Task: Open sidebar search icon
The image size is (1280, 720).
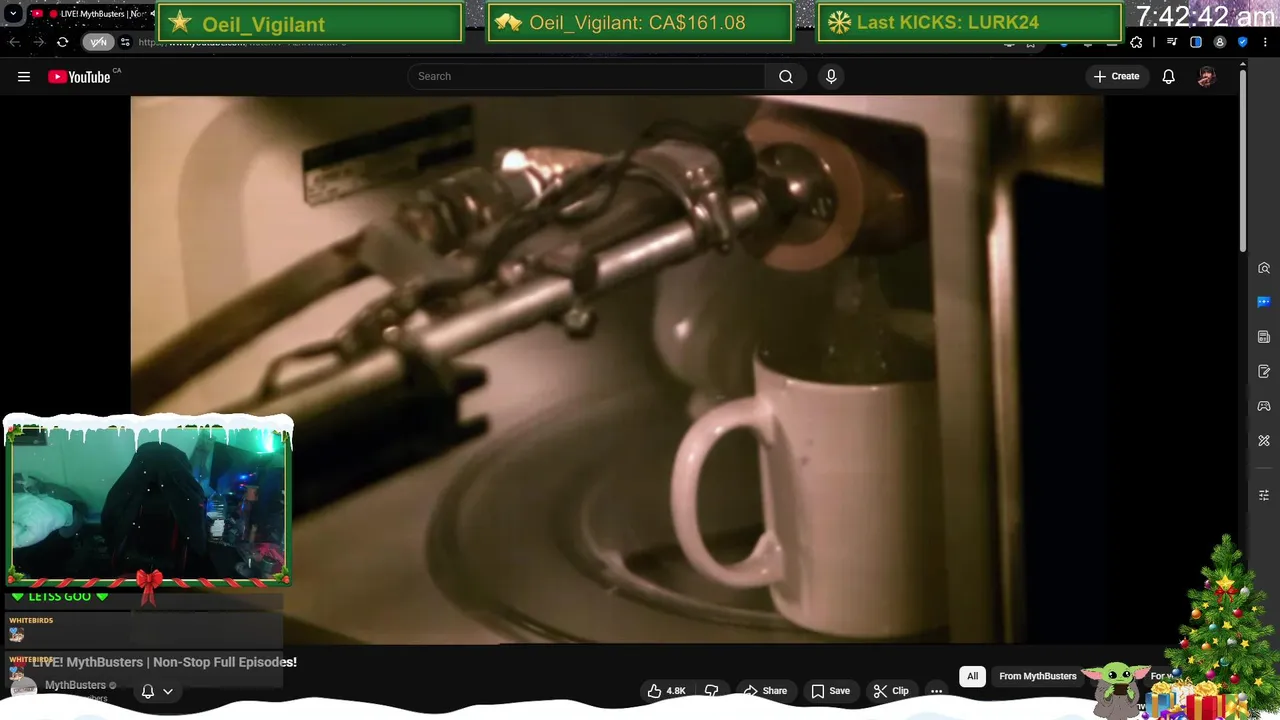Action: [x=1264, y=268]
